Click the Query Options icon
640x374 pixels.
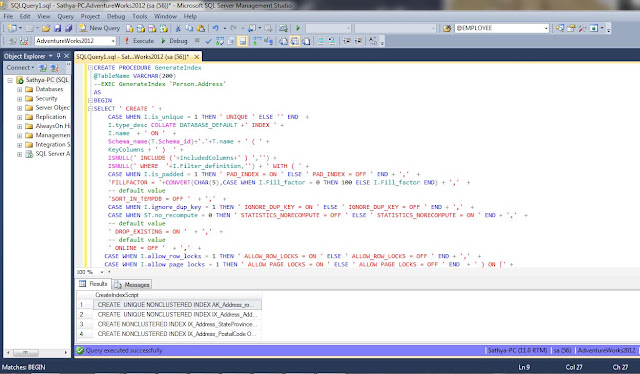(x=231, y=41)
